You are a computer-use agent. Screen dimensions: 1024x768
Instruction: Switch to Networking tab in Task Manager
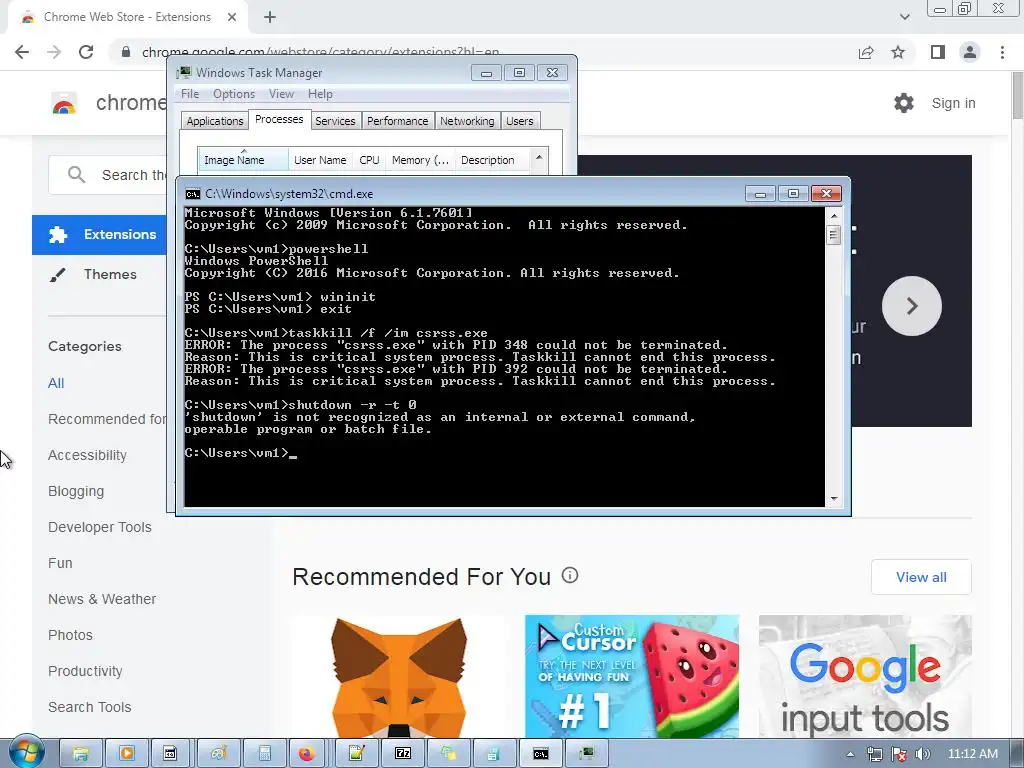click(467, 121)
